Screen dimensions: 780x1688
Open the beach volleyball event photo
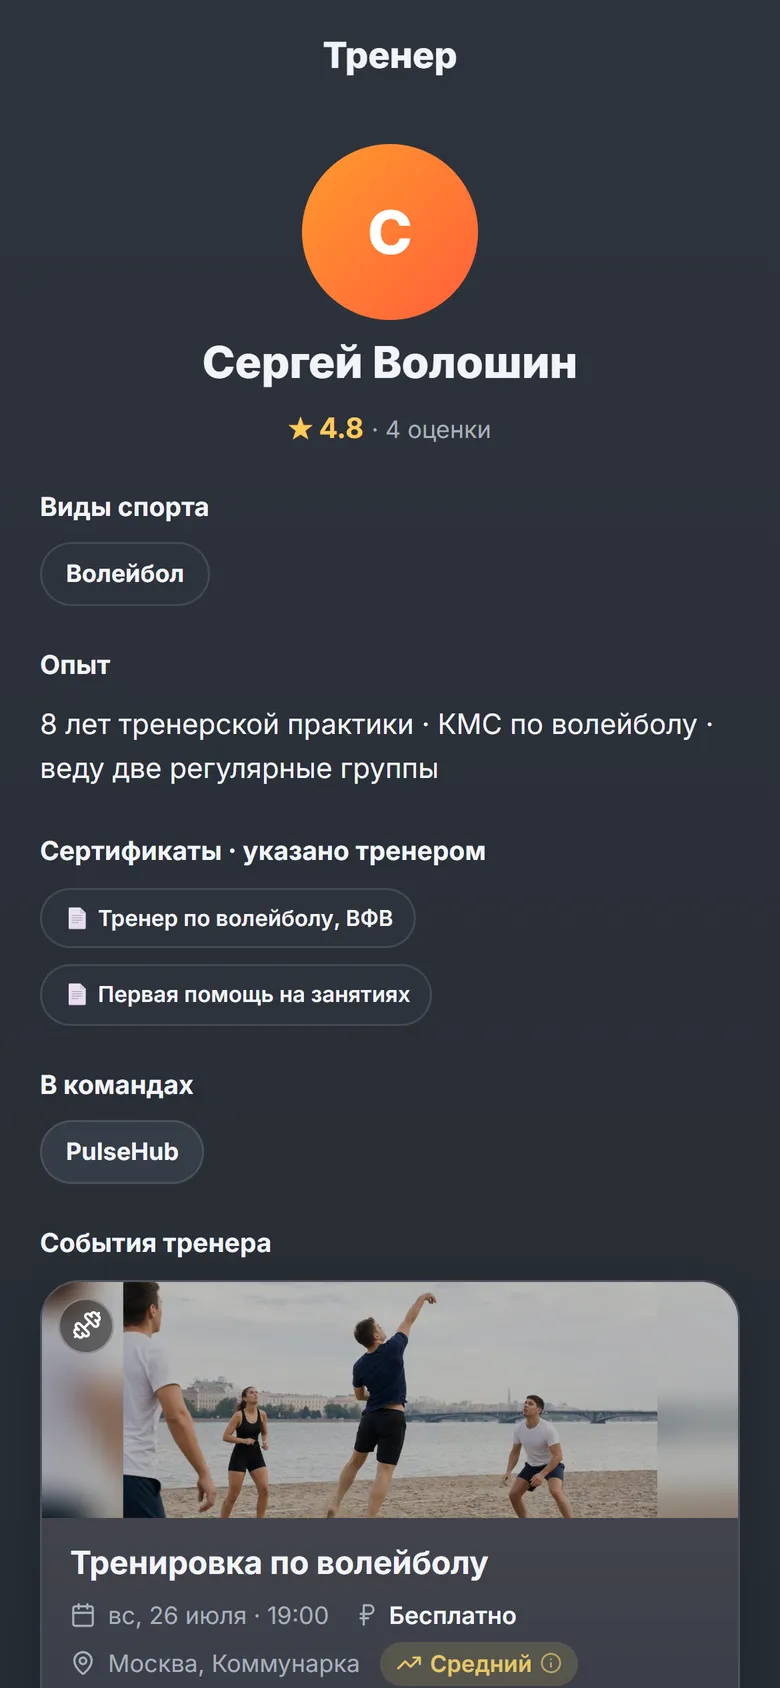pos(390,1400)
